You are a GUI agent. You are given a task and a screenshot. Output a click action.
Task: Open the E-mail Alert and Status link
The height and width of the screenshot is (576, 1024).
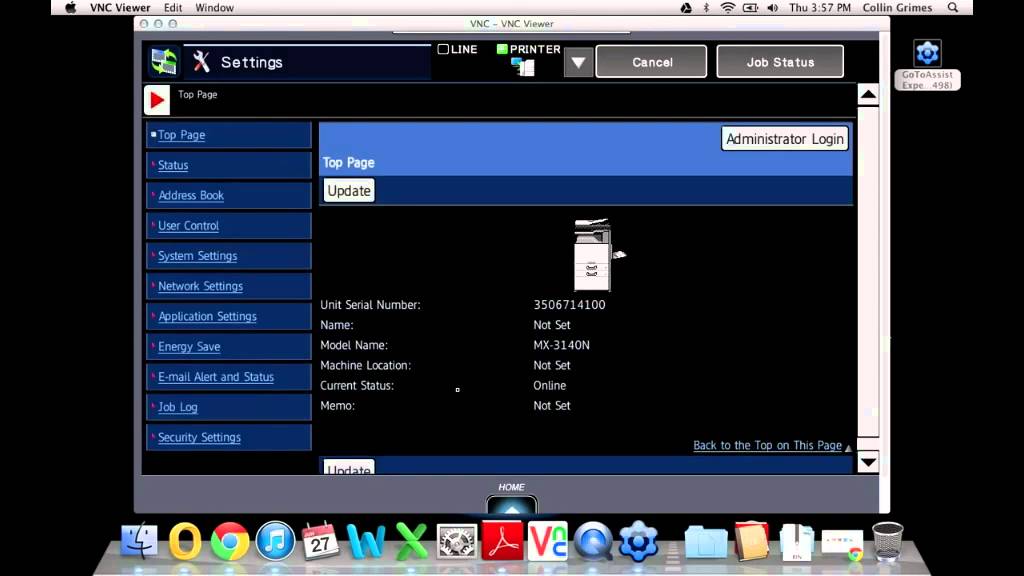[x=216, y=377]
